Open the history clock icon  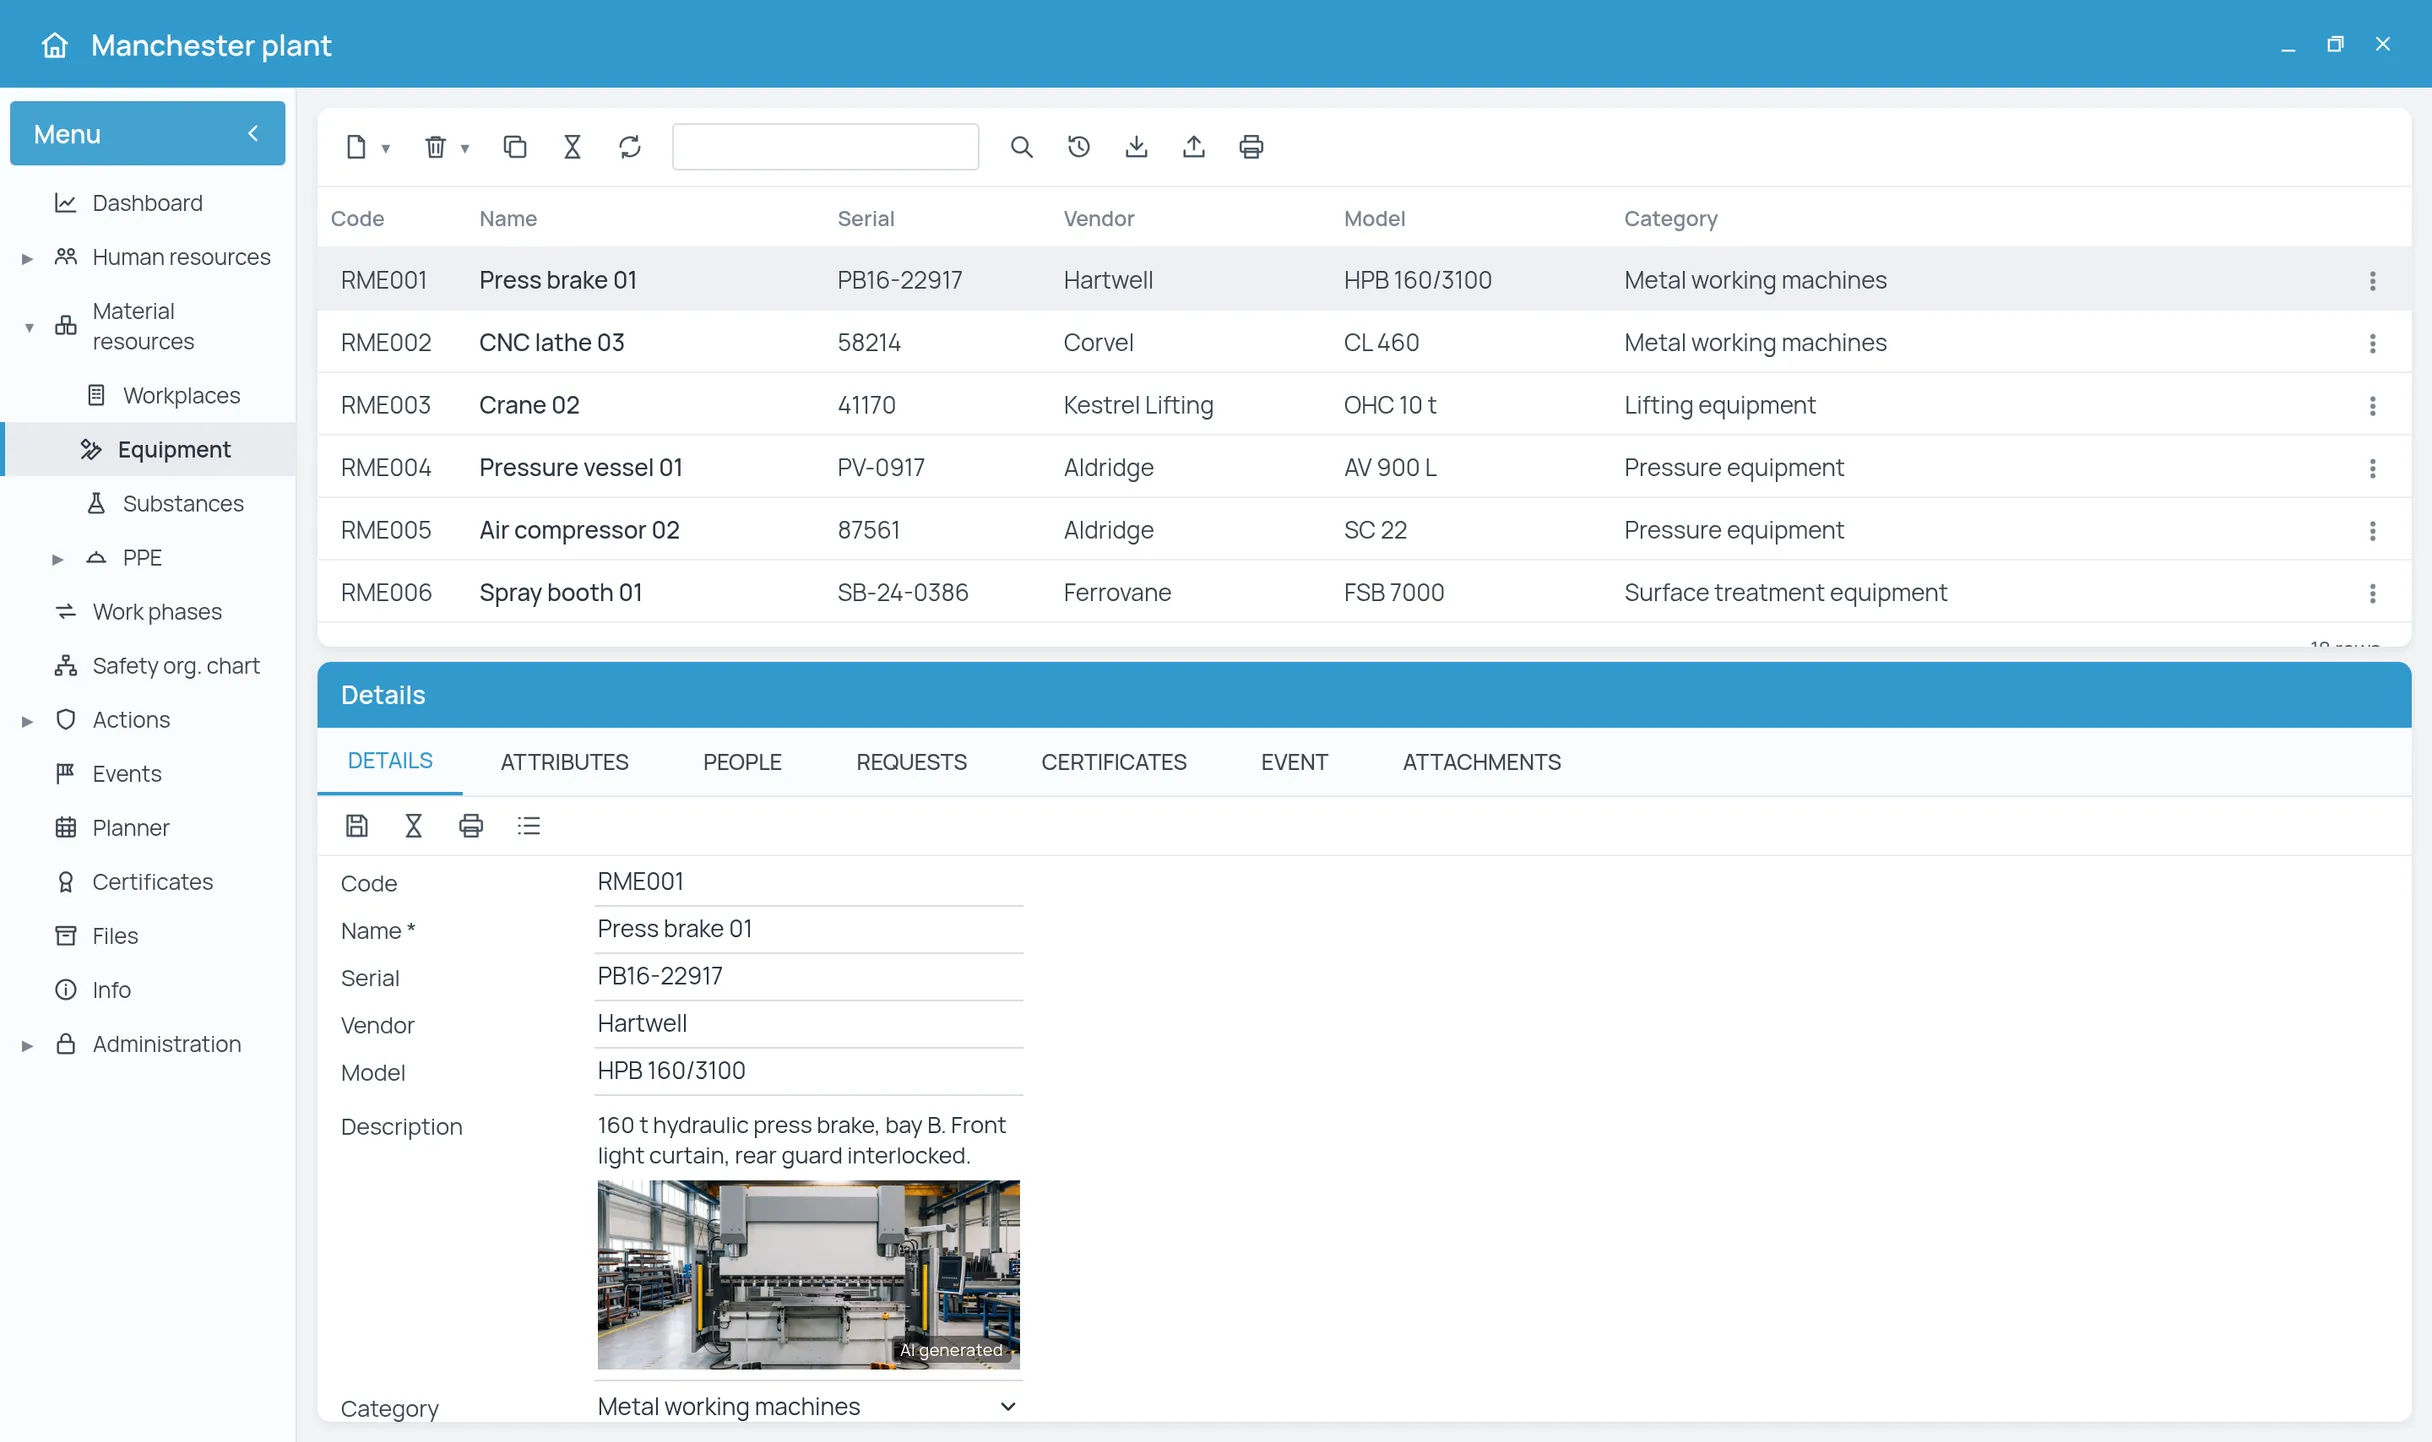[x=1079, y=147]
